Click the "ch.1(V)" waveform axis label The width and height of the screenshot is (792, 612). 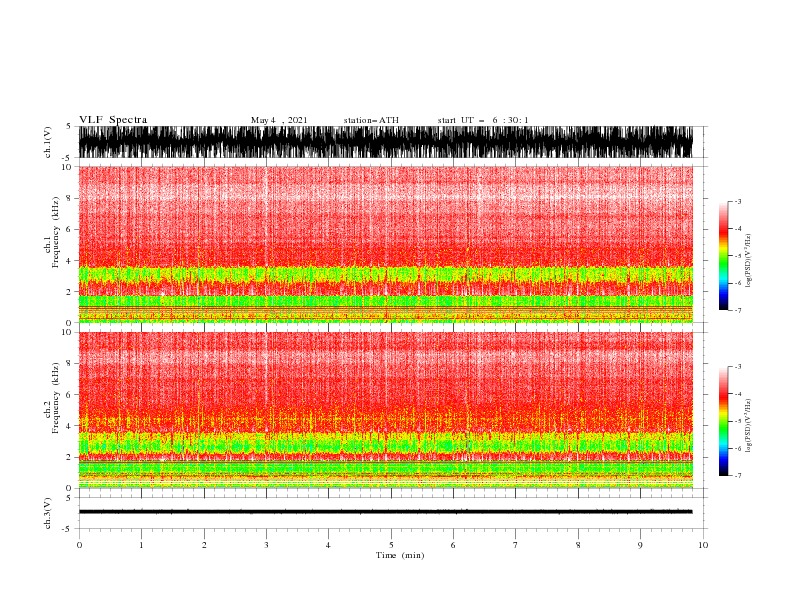[x=48, y=142]
